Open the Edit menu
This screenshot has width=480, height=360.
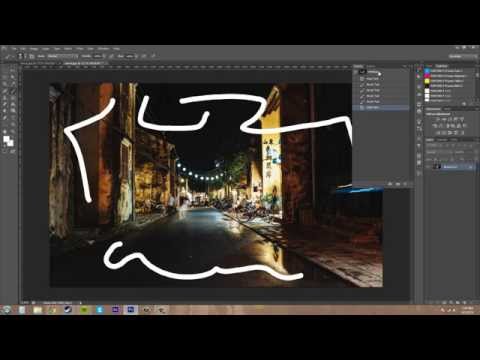[x=23, y=49]
